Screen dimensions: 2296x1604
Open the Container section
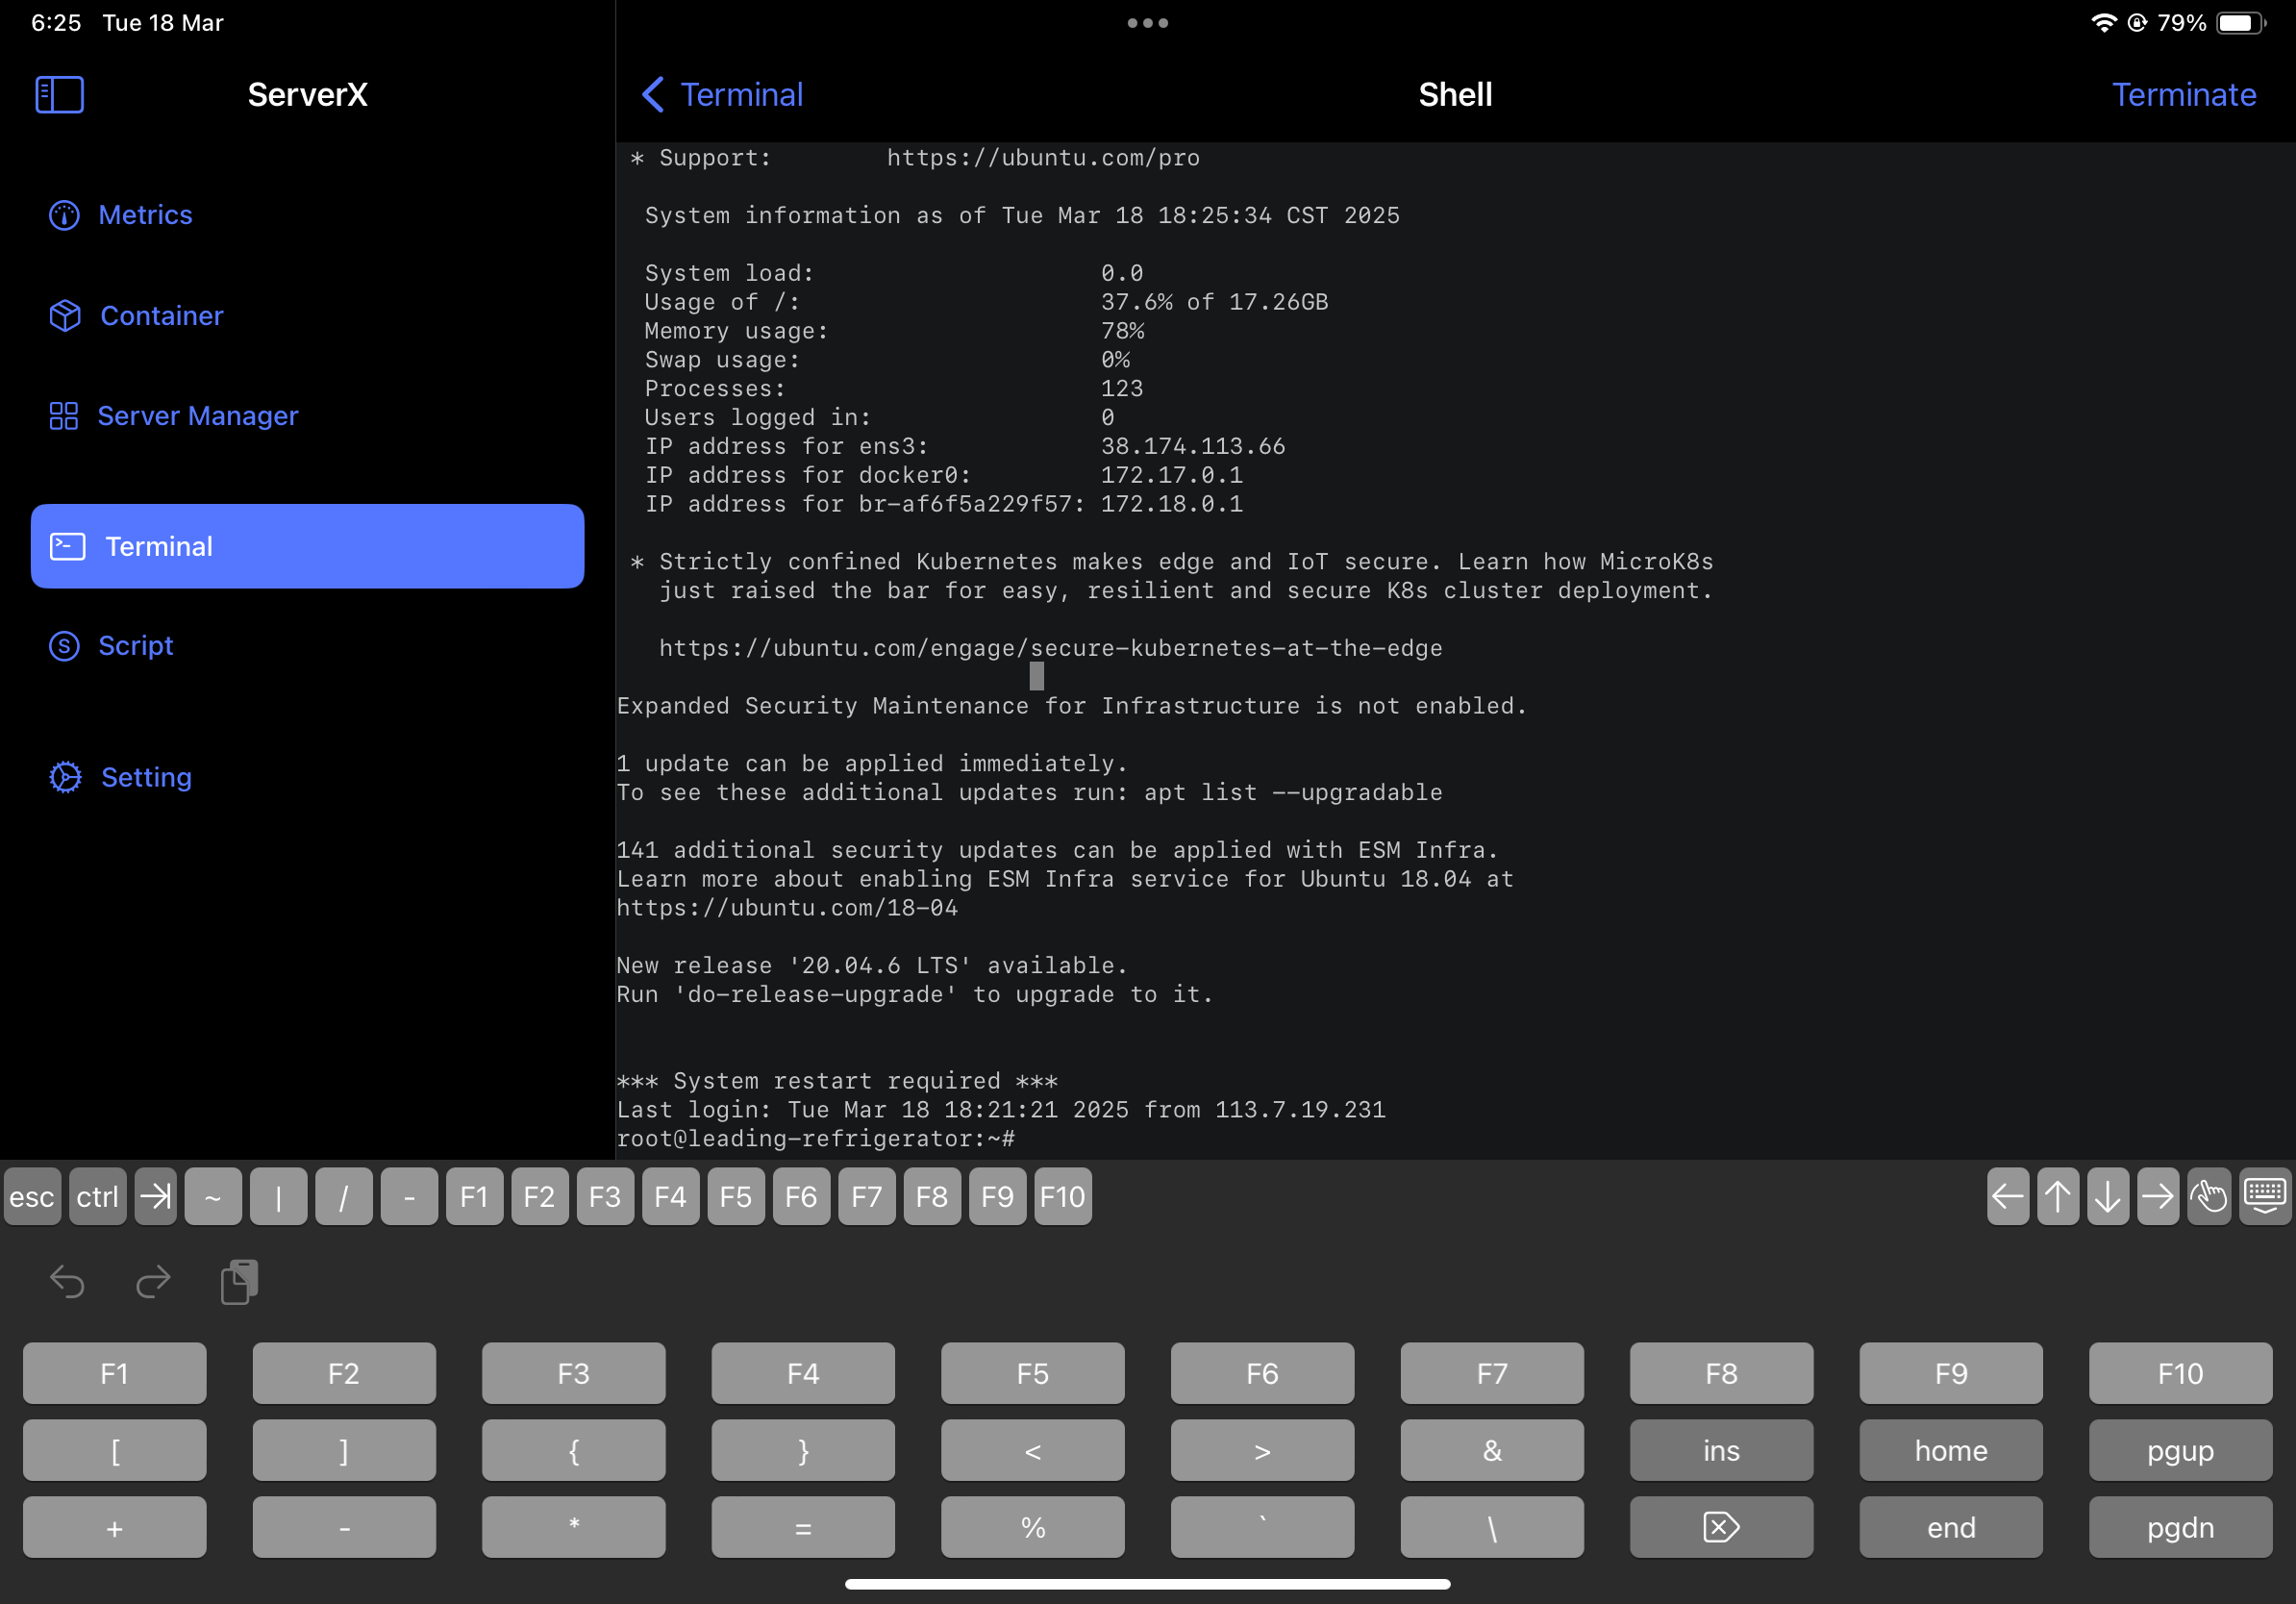click(136, 316)
